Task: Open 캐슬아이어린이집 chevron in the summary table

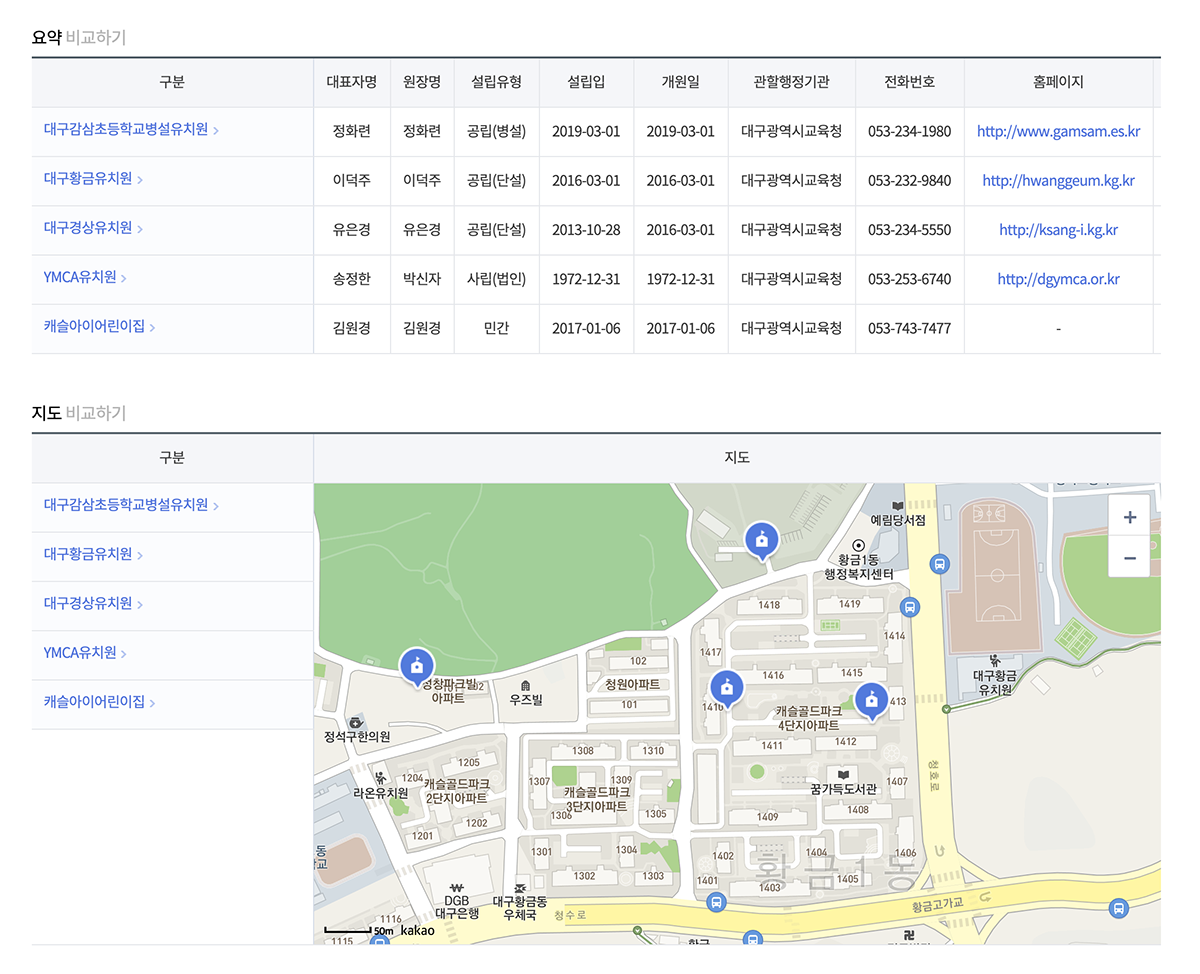Action: [x=152, y=327]
